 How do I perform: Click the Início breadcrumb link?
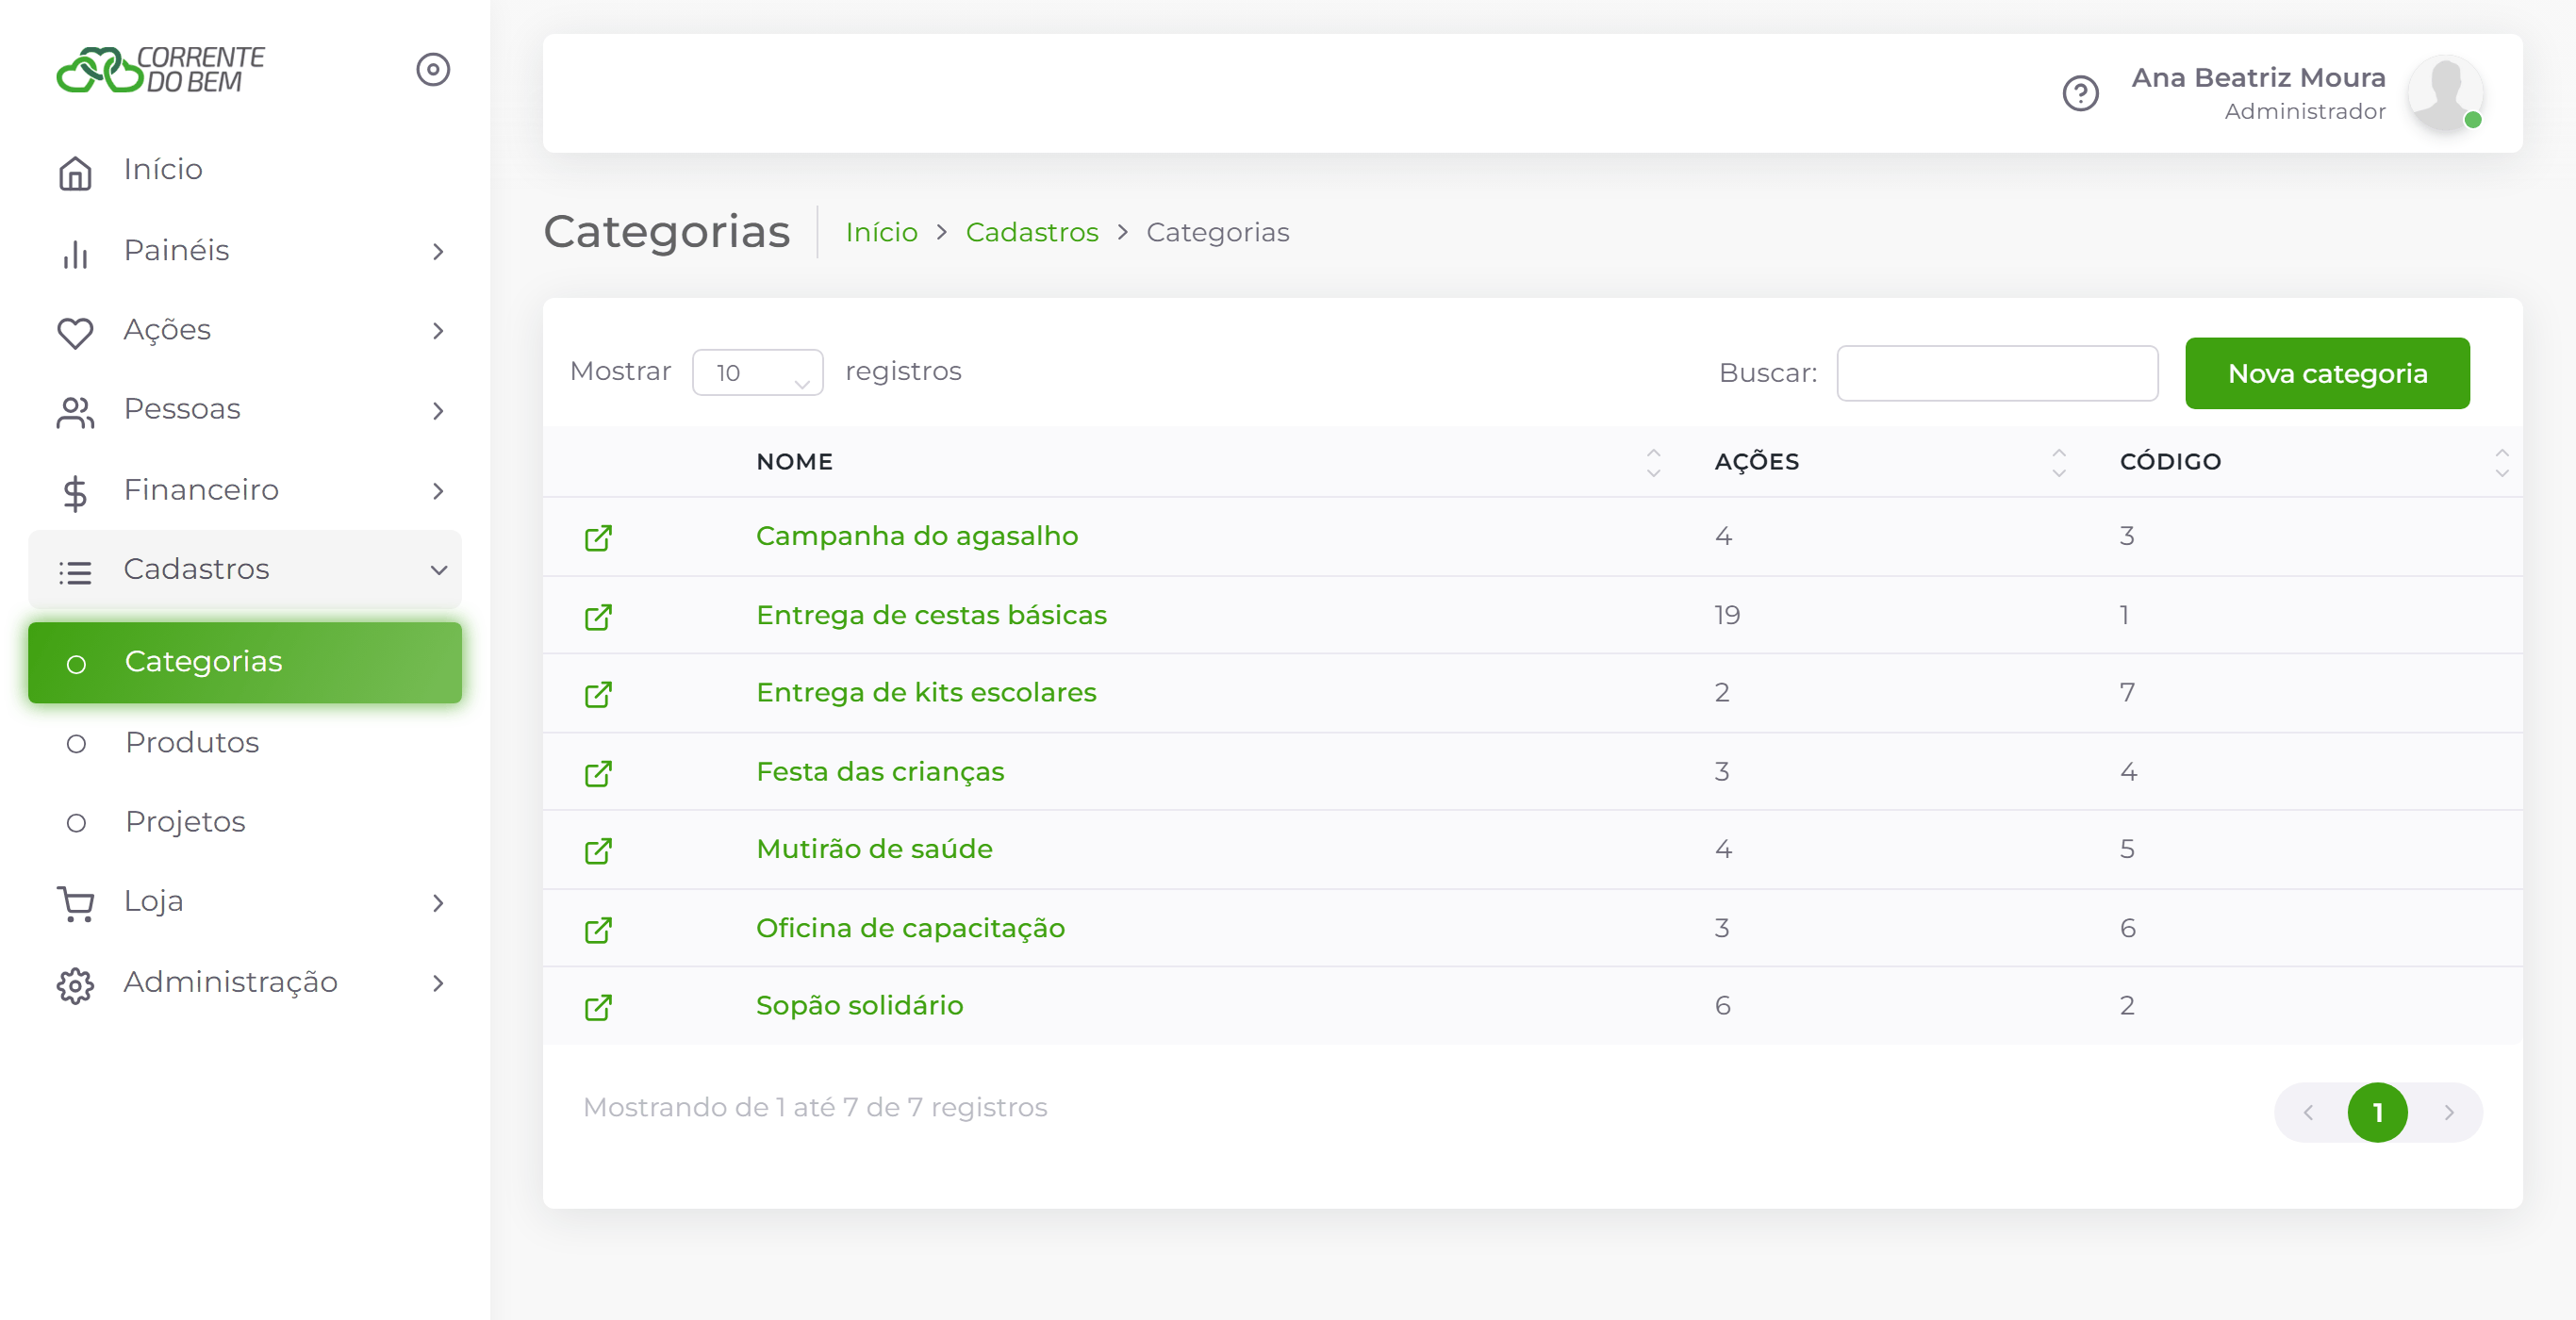(881, 232)
